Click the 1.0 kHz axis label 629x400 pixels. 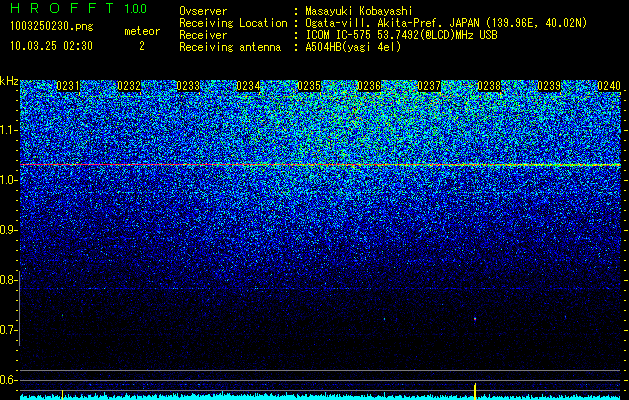point(7,180)
